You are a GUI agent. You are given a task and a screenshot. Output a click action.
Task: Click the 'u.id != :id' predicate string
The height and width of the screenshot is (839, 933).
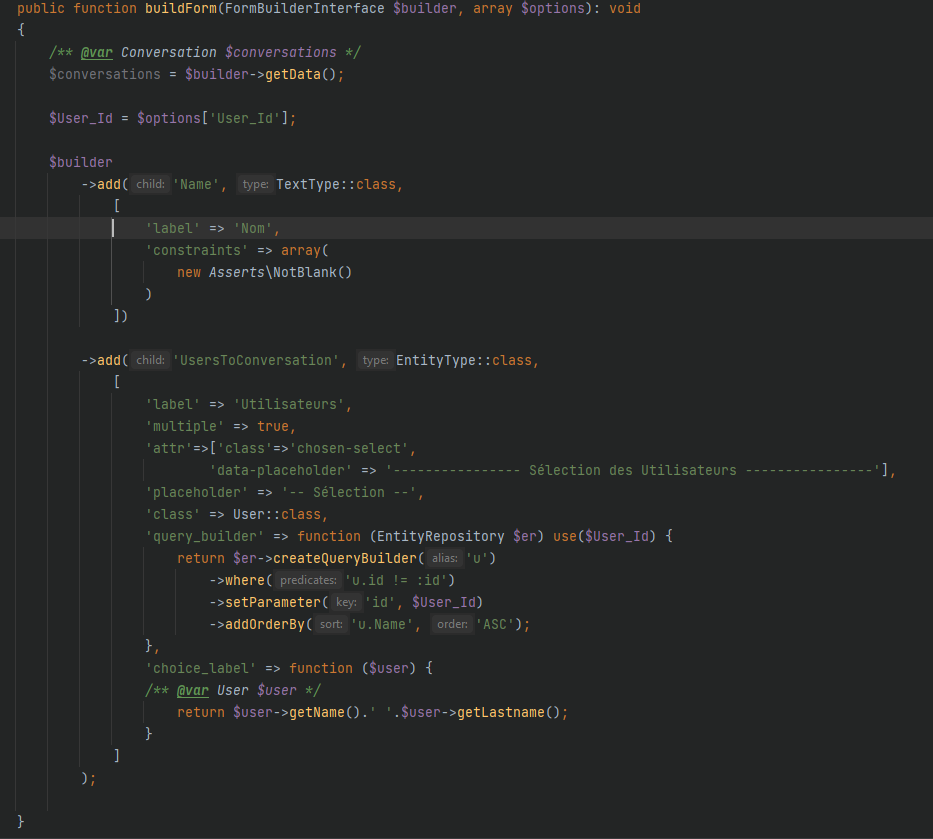(x=396, y=581)
